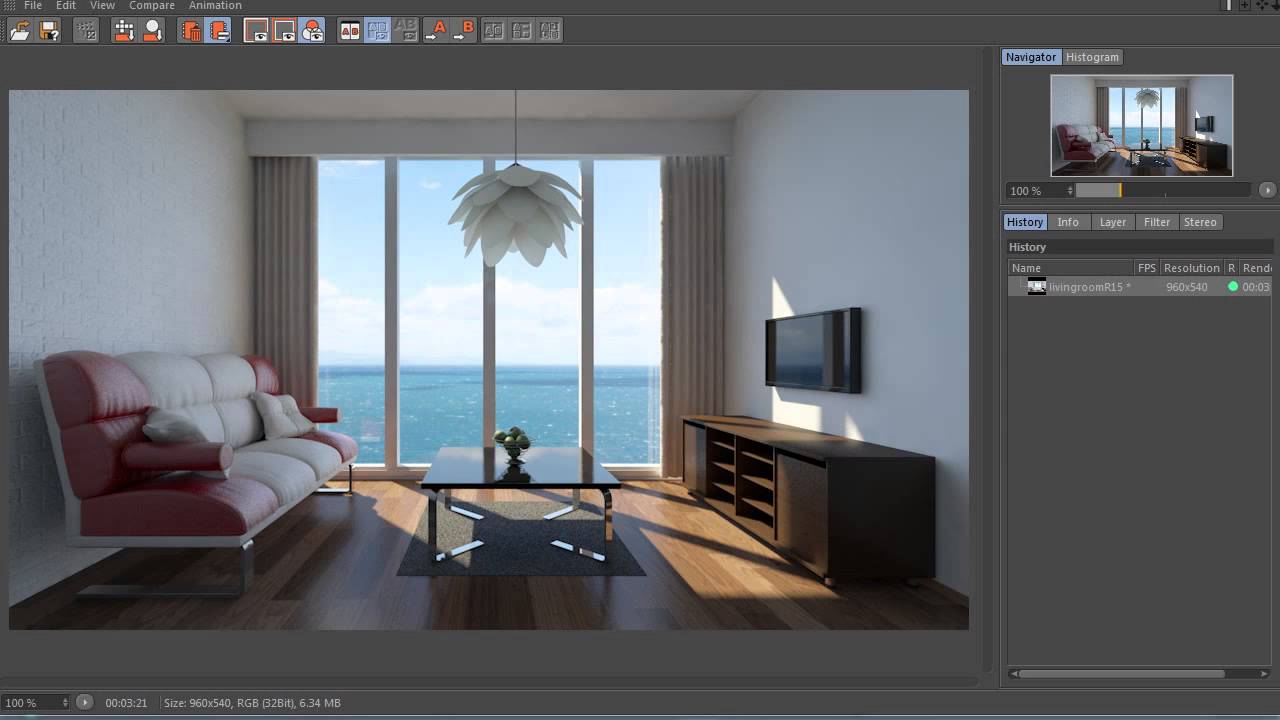Screen dimensions: 1280x720
Task: Click the image size status text
Action: (252, 703)
